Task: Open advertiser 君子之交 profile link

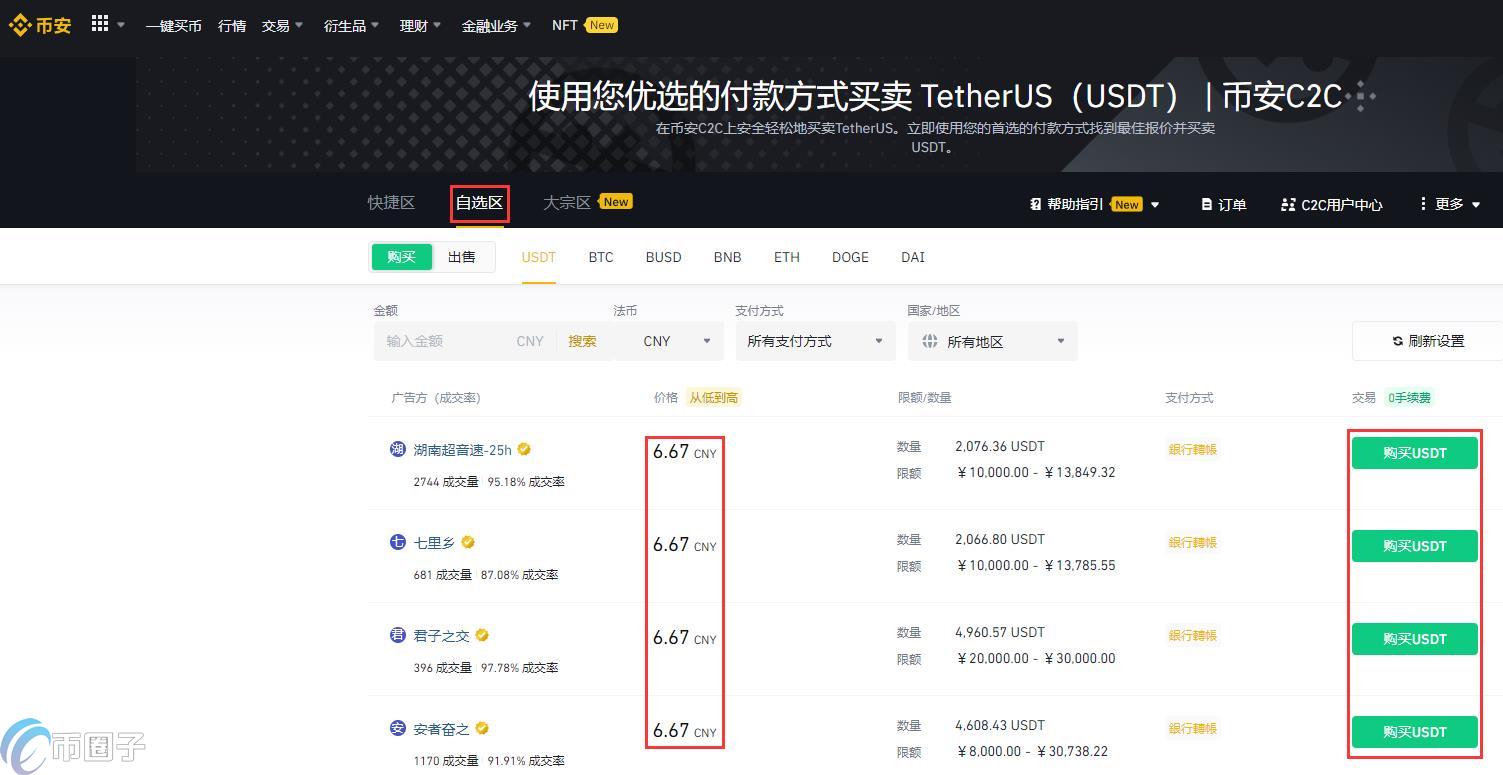Action: click(x=441, y=636)
